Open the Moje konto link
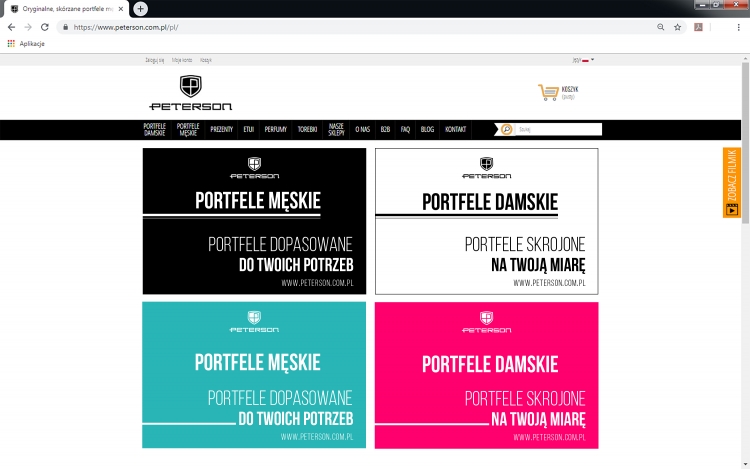Screen dimensions: 750x469 [x=182, y=61]
